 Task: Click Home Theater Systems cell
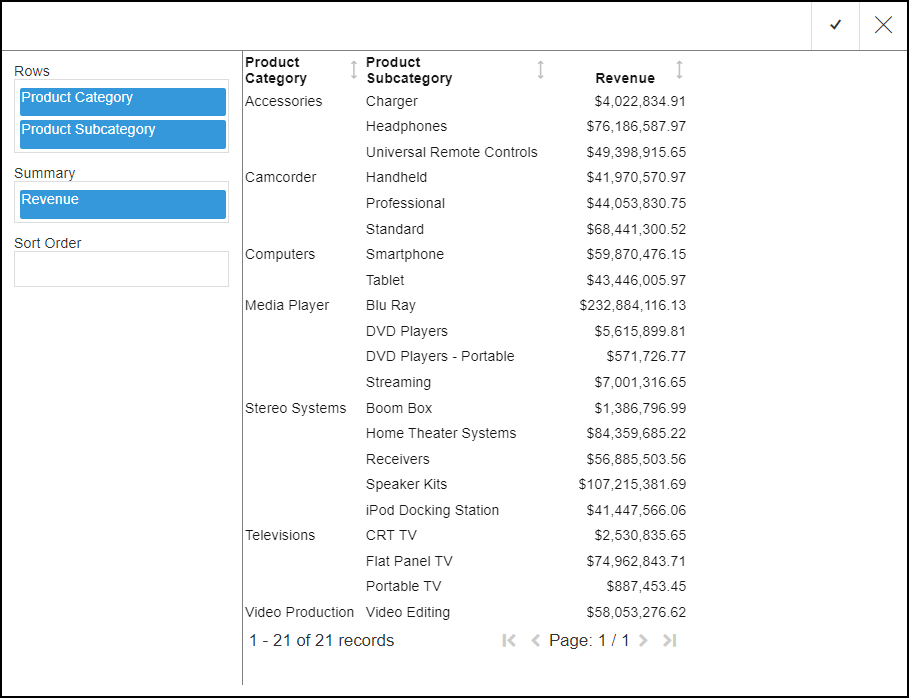[441, 434]
